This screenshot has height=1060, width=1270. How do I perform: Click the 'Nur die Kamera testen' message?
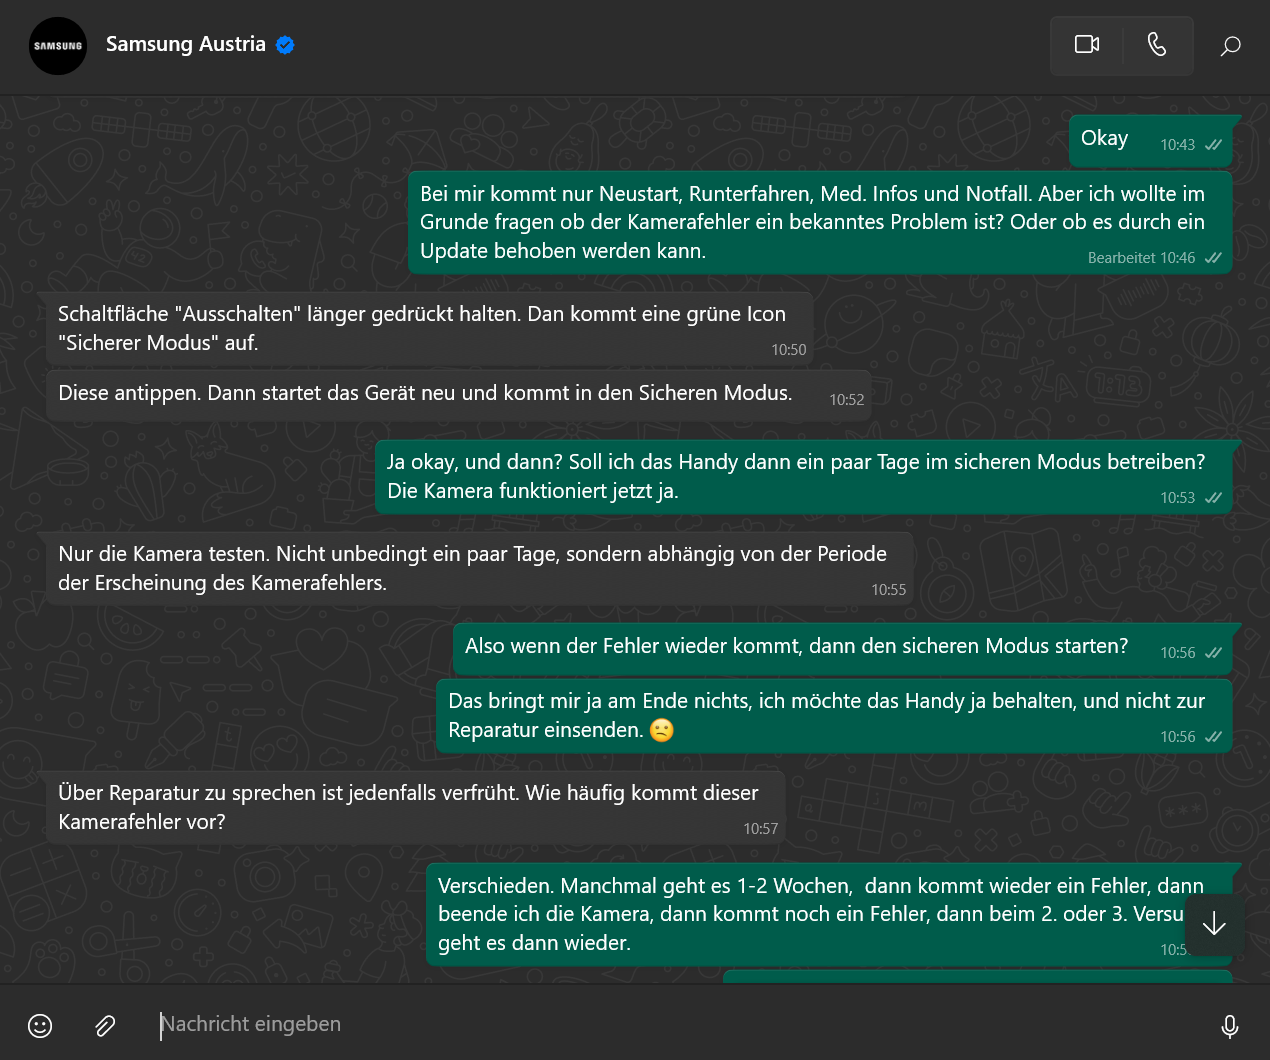tap(472, 568)
